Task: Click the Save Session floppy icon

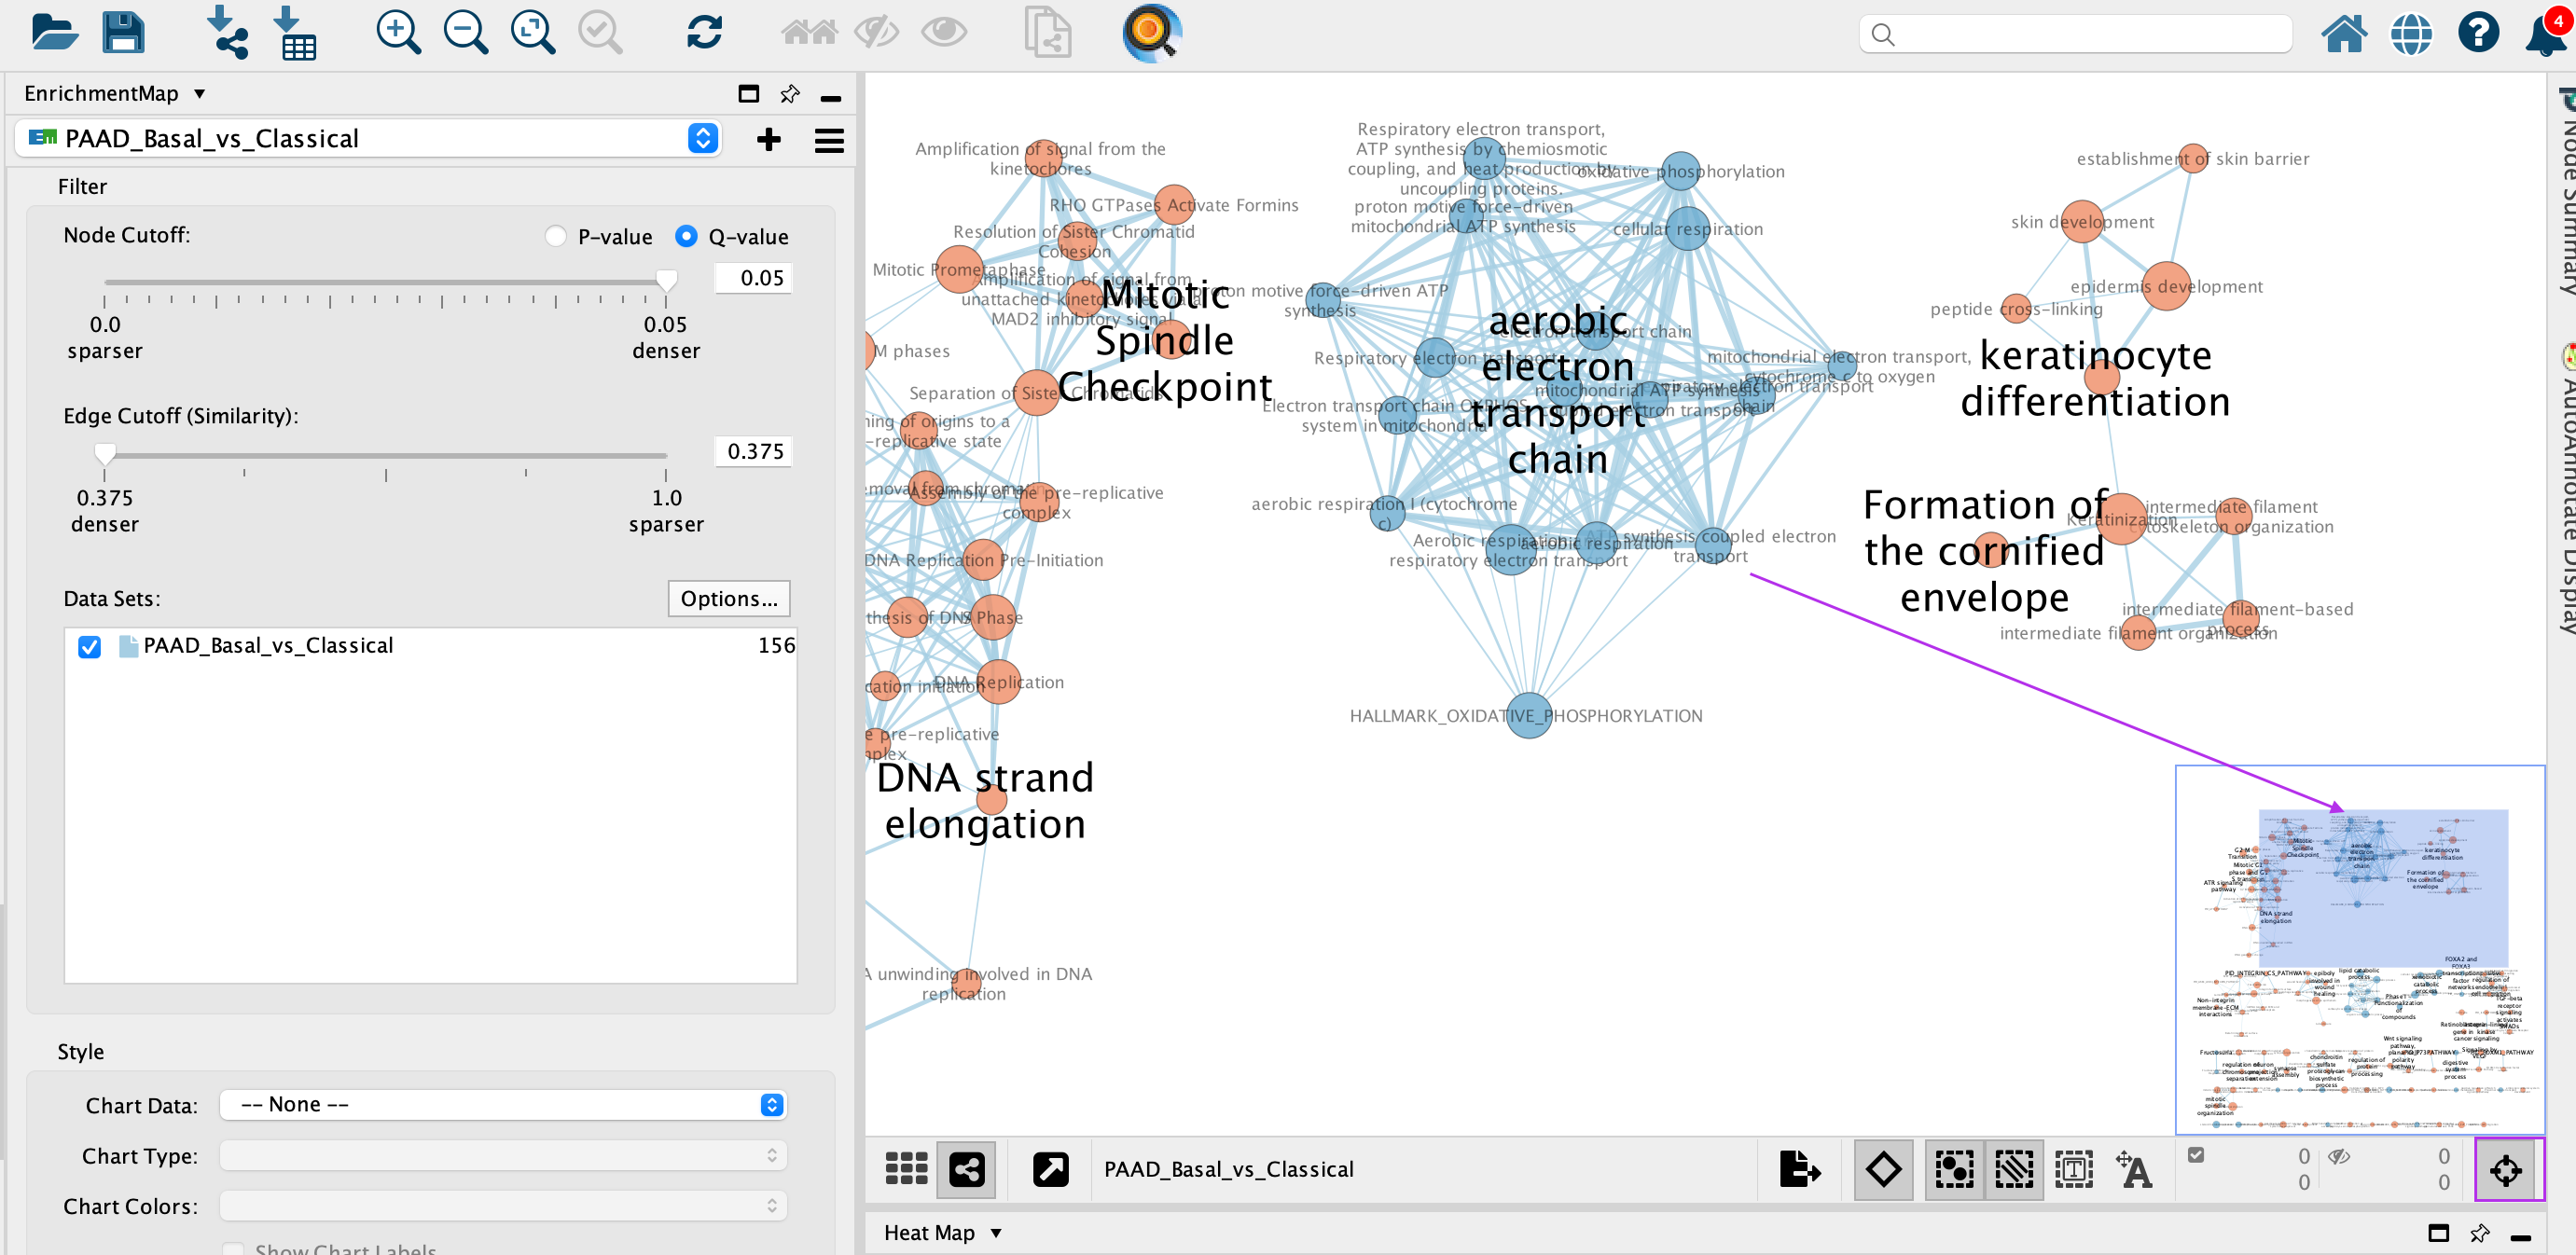Action: pos(124,33)
